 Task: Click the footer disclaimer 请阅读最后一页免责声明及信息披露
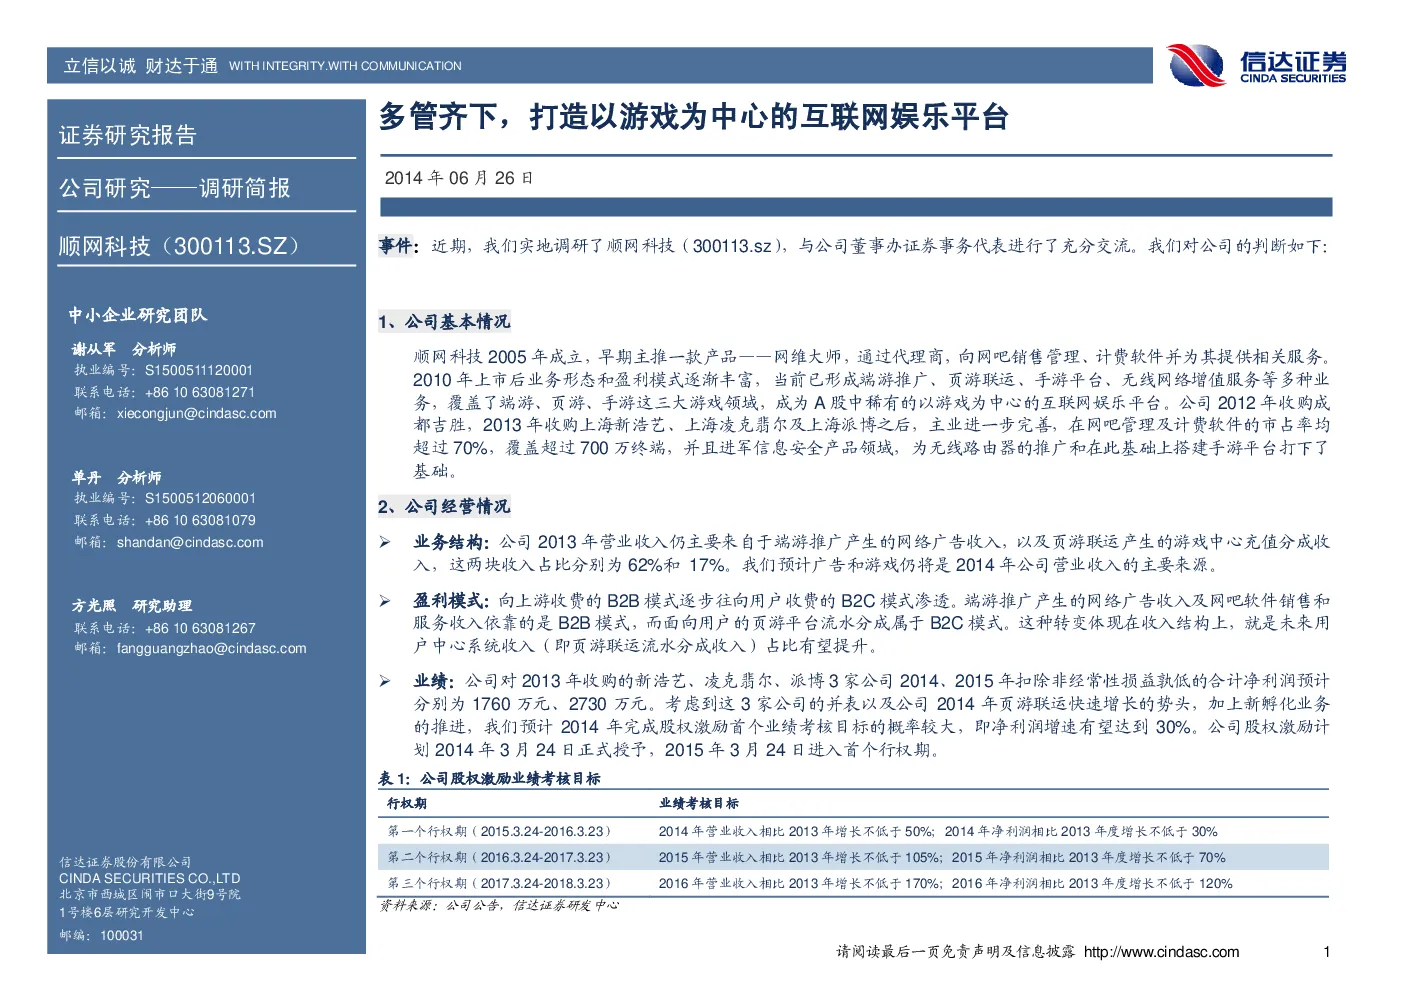(x=956, y=952)
